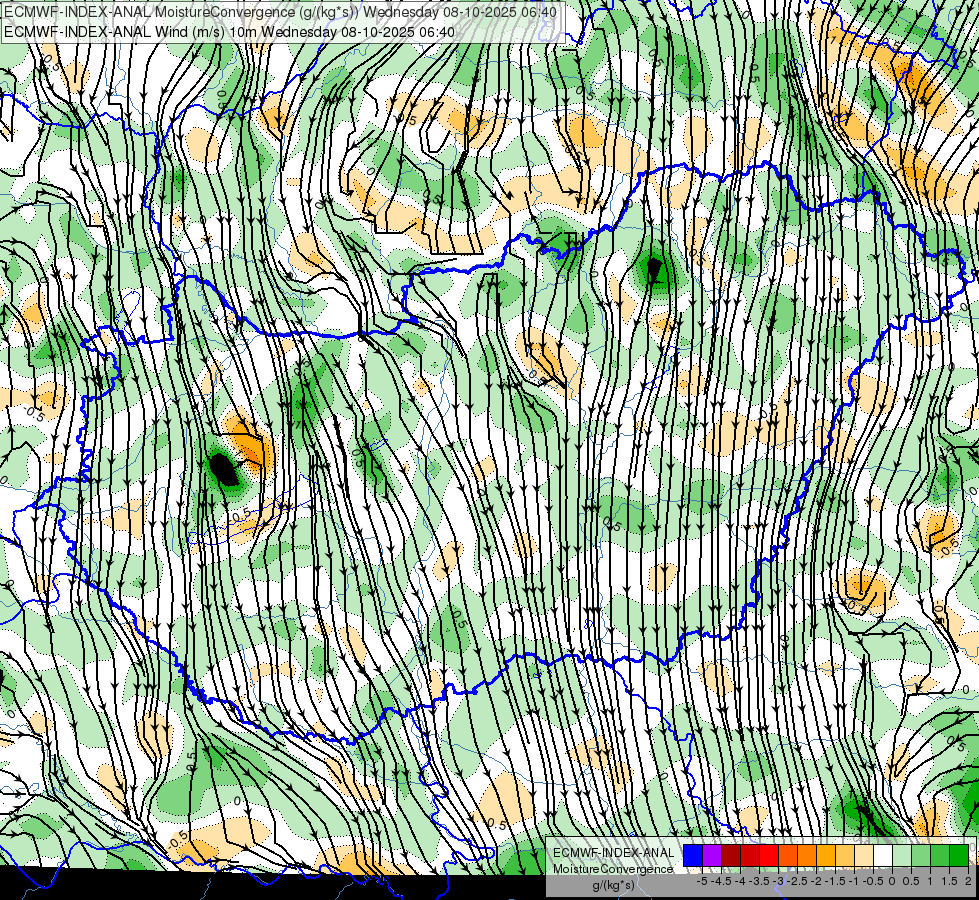This screenshot has height=900, width=979.
Task: Click the 1.5 tick value on the legend
Action: [949, 881]
